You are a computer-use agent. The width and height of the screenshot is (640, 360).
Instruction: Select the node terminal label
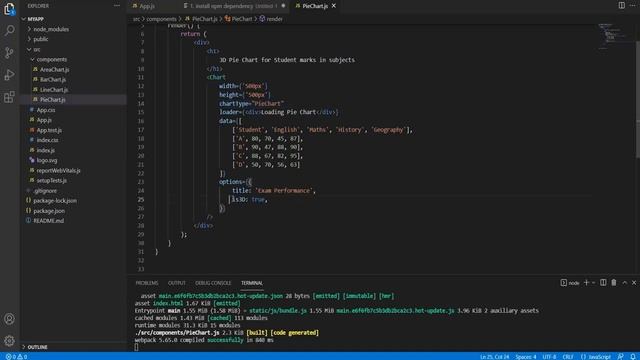click(570, 283)
